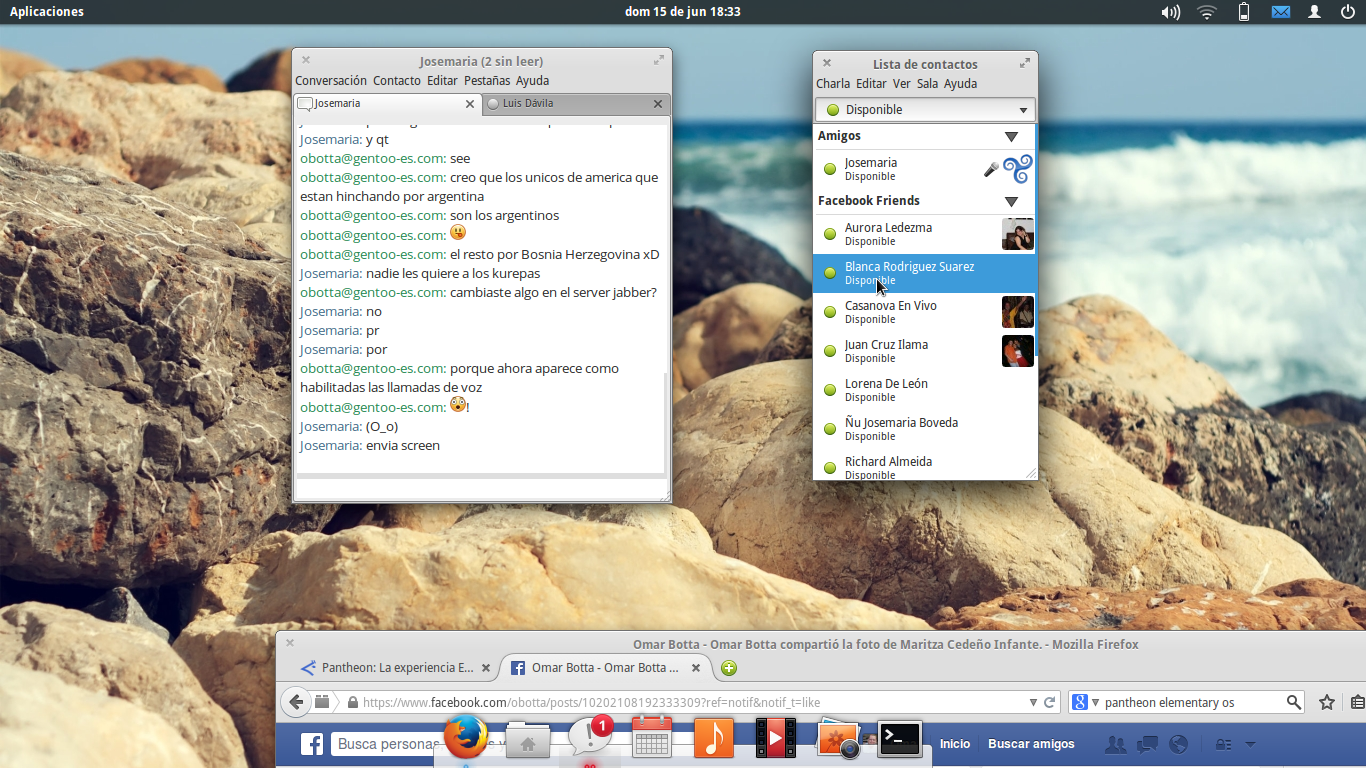Open the mail messages indicator
The height and width of the screenshot is (768, 1366).
(1280, 12)
